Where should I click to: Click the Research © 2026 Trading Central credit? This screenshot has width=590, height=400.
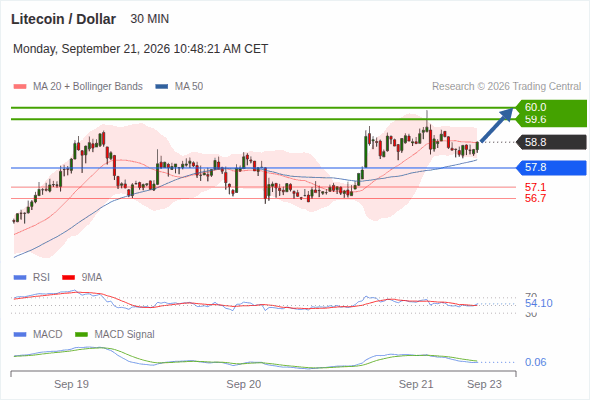pos(506,87)
